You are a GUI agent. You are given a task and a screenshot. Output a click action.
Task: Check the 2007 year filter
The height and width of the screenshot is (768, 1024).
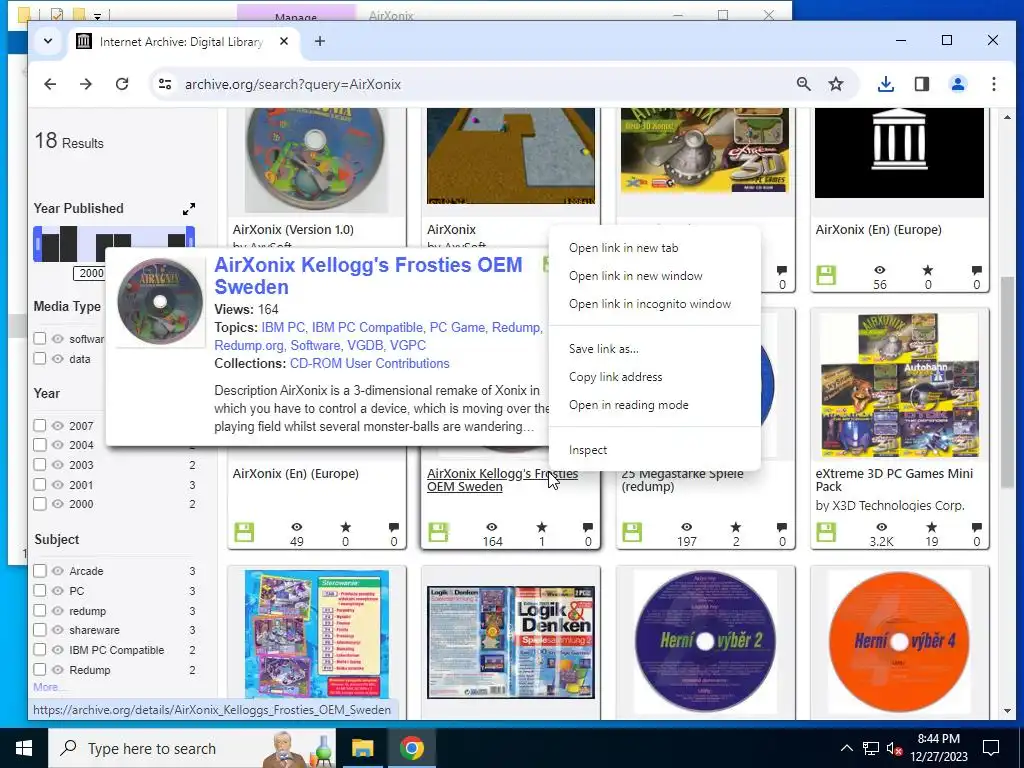tap(40, 426)
